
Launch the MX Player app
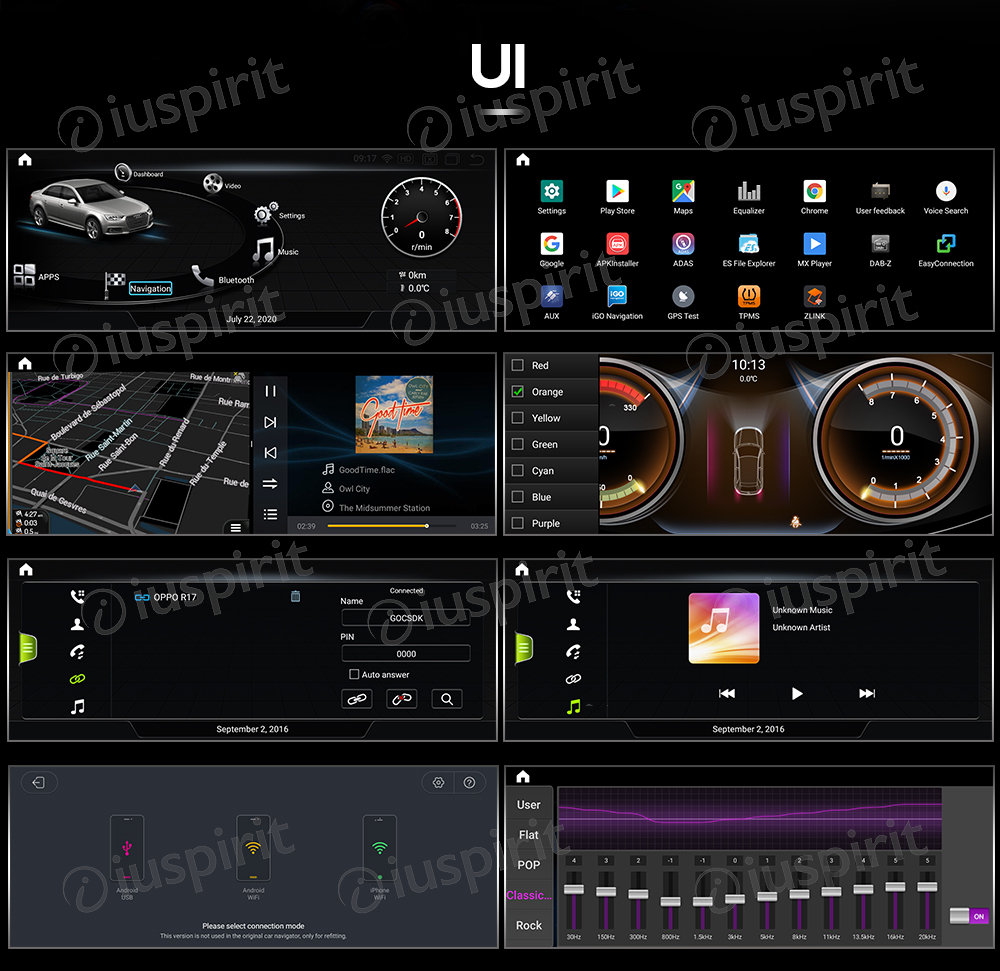click(814, 244)
